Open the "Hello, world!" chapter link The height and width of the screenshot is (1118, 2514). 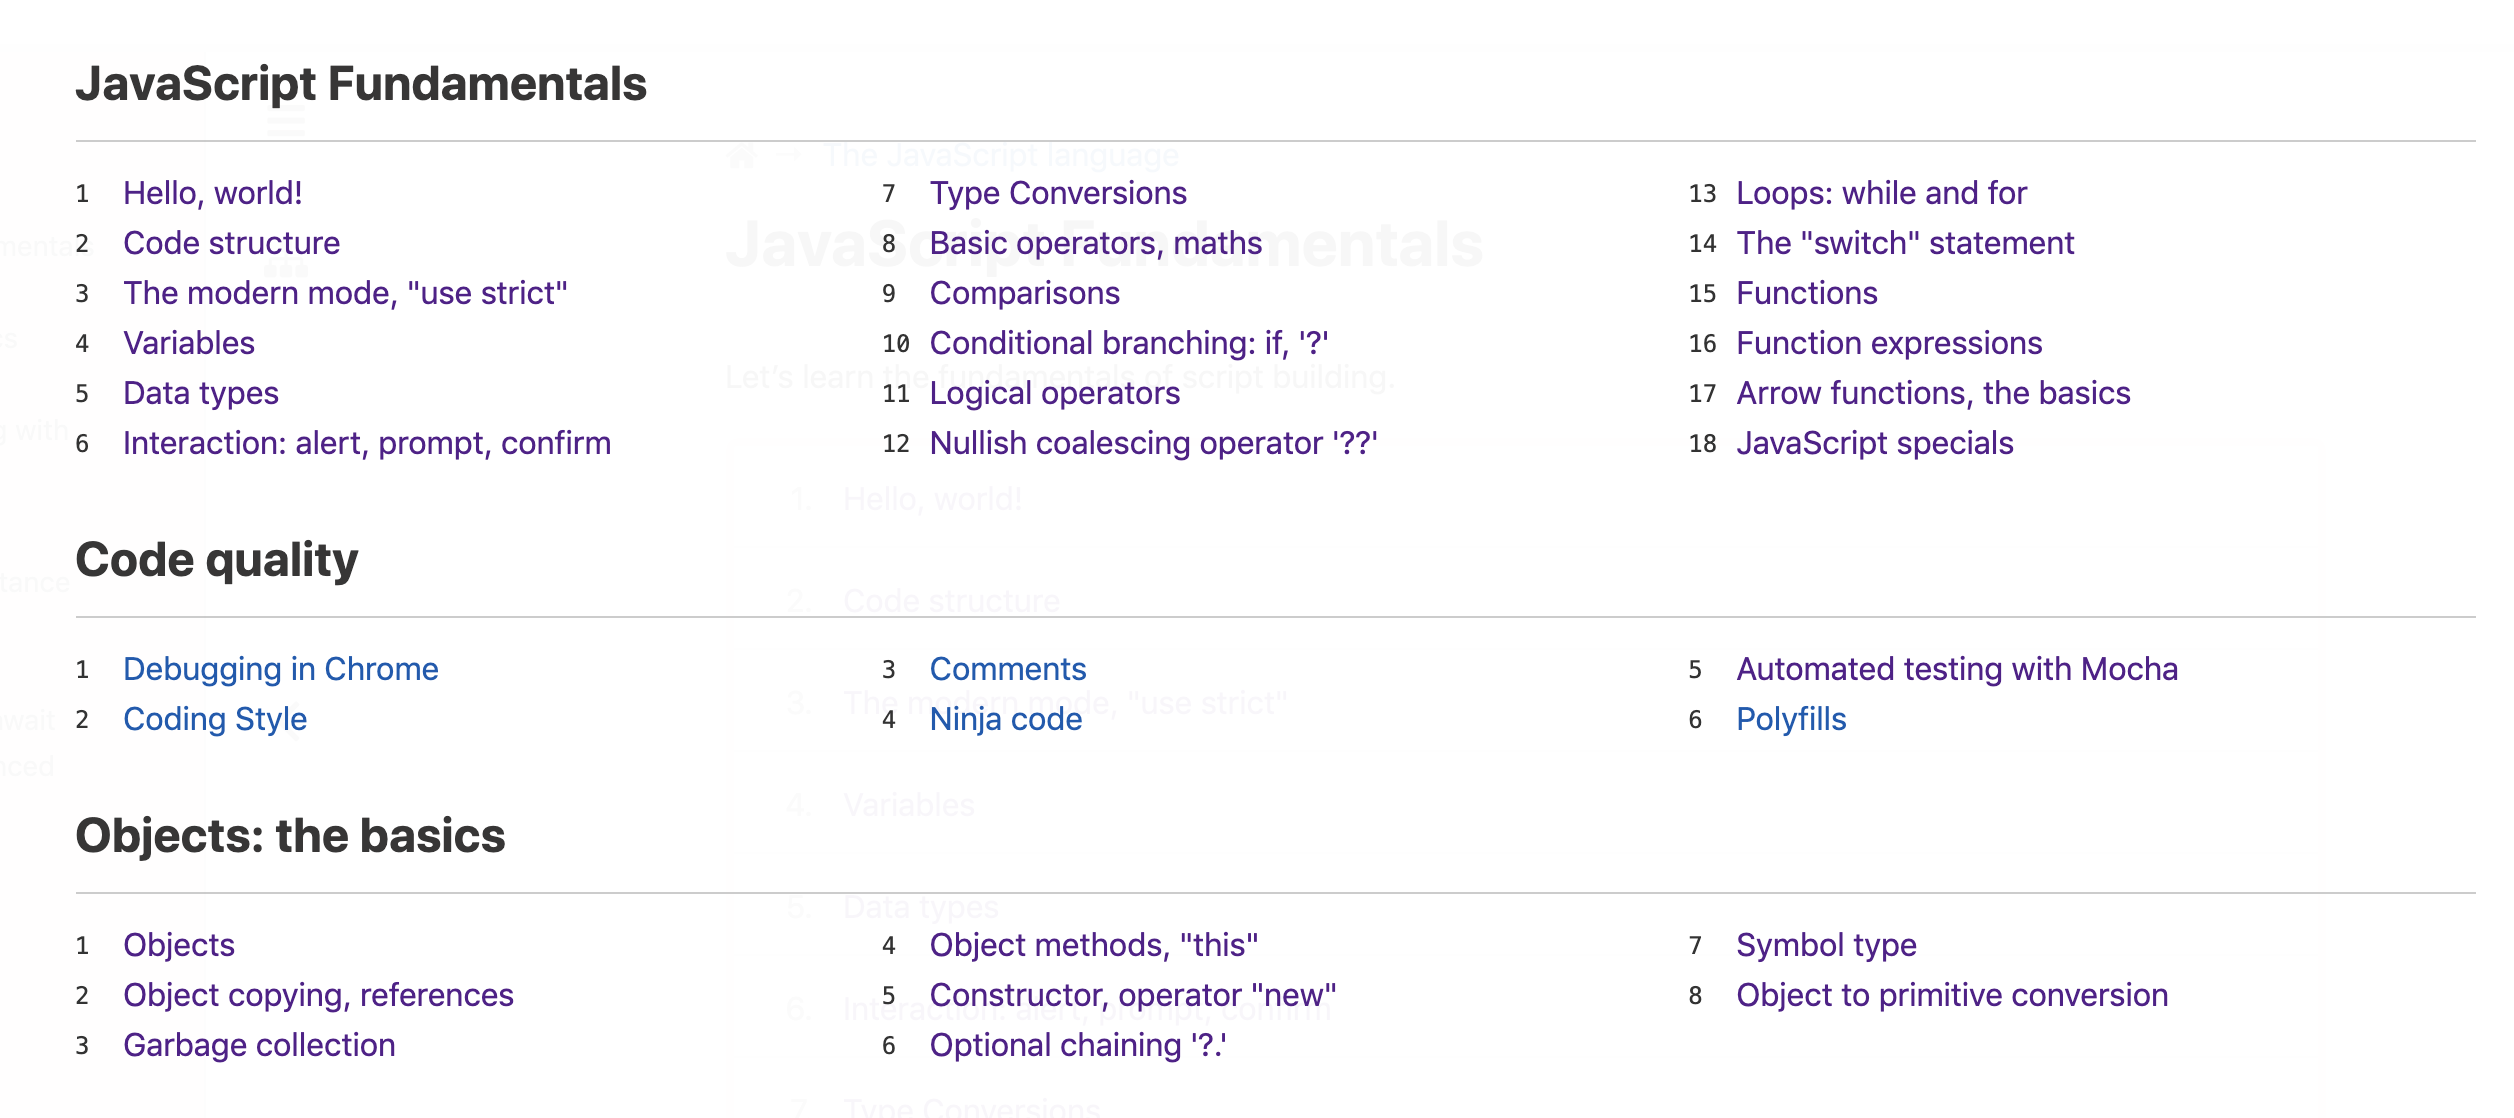[212, 193]
